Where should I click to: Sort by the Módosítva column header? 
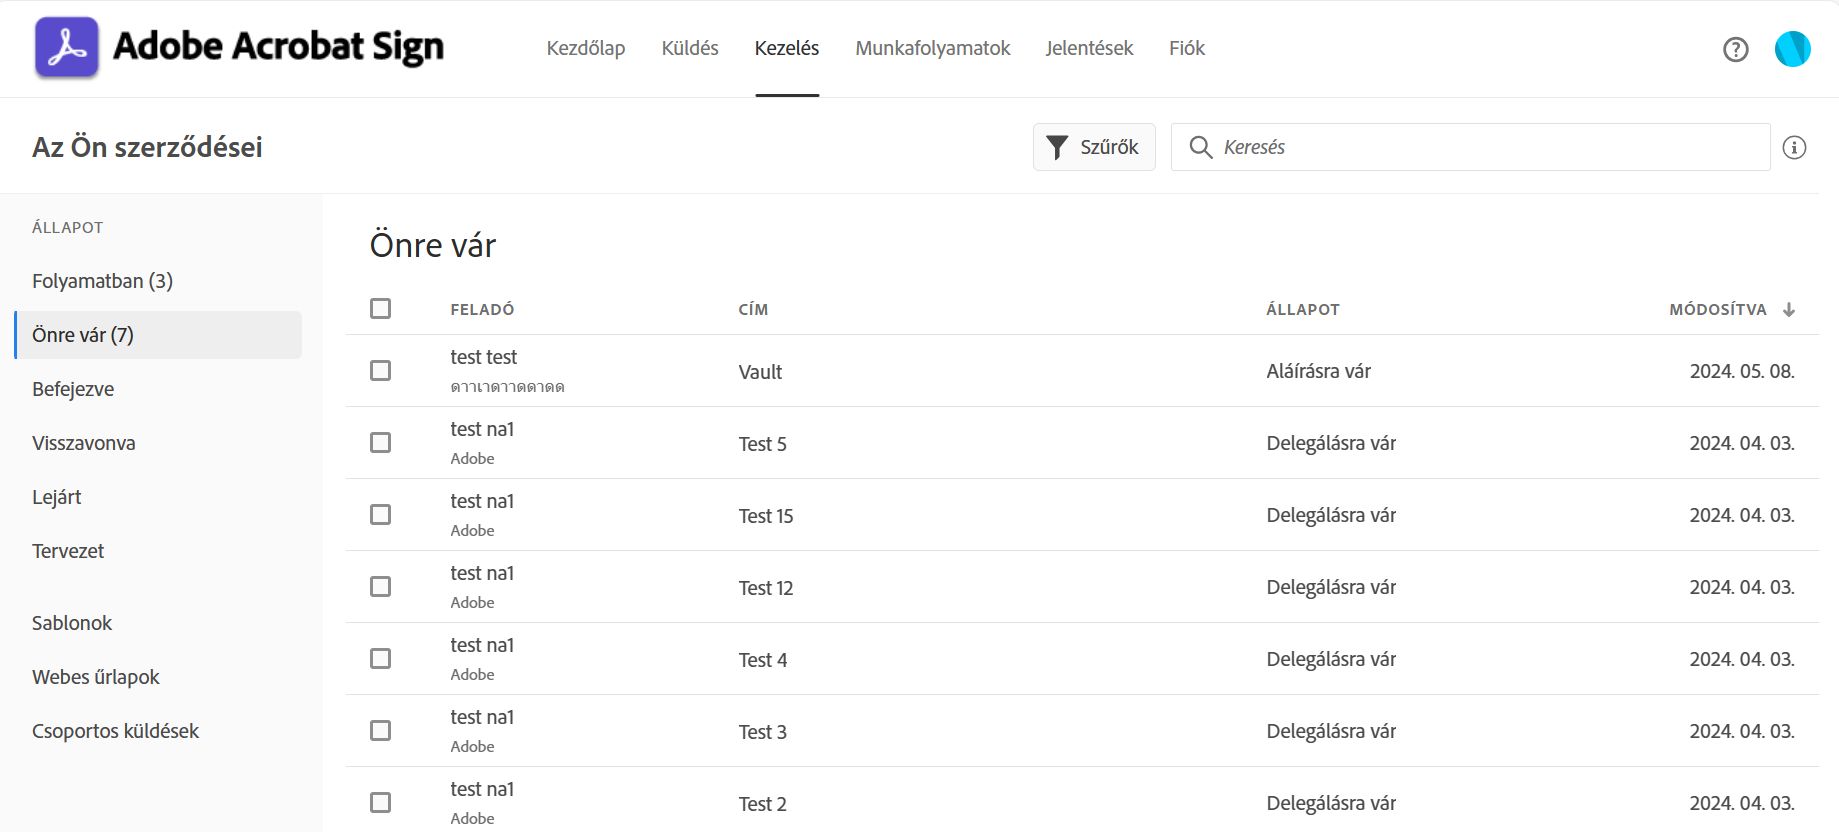click(1717, 310)
